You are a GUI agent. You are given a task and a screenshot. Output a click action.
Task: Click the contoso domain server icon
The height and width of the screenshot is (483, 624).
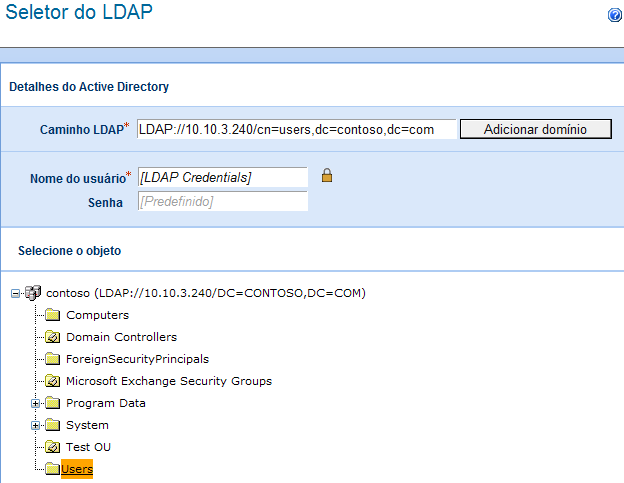[x=34, y=293]
